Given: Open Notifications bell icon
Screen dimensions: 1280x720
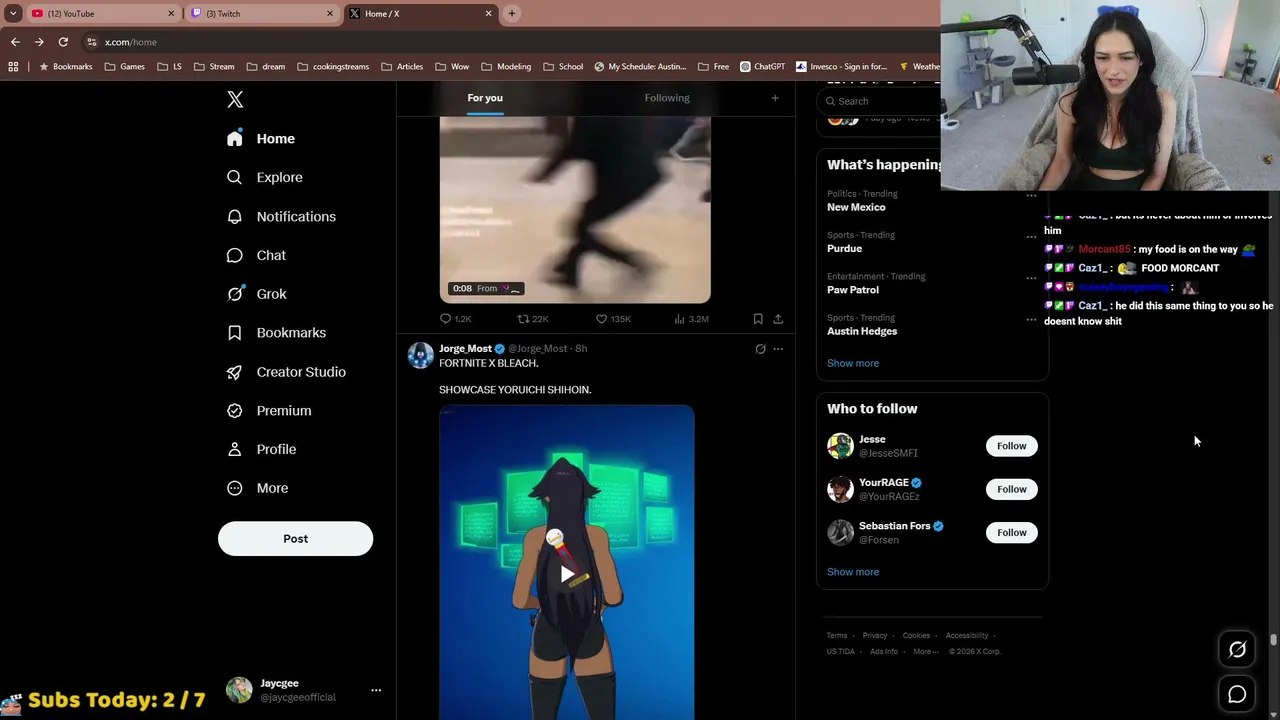Looking at the screenshot, I should click(x=235, y=216).
